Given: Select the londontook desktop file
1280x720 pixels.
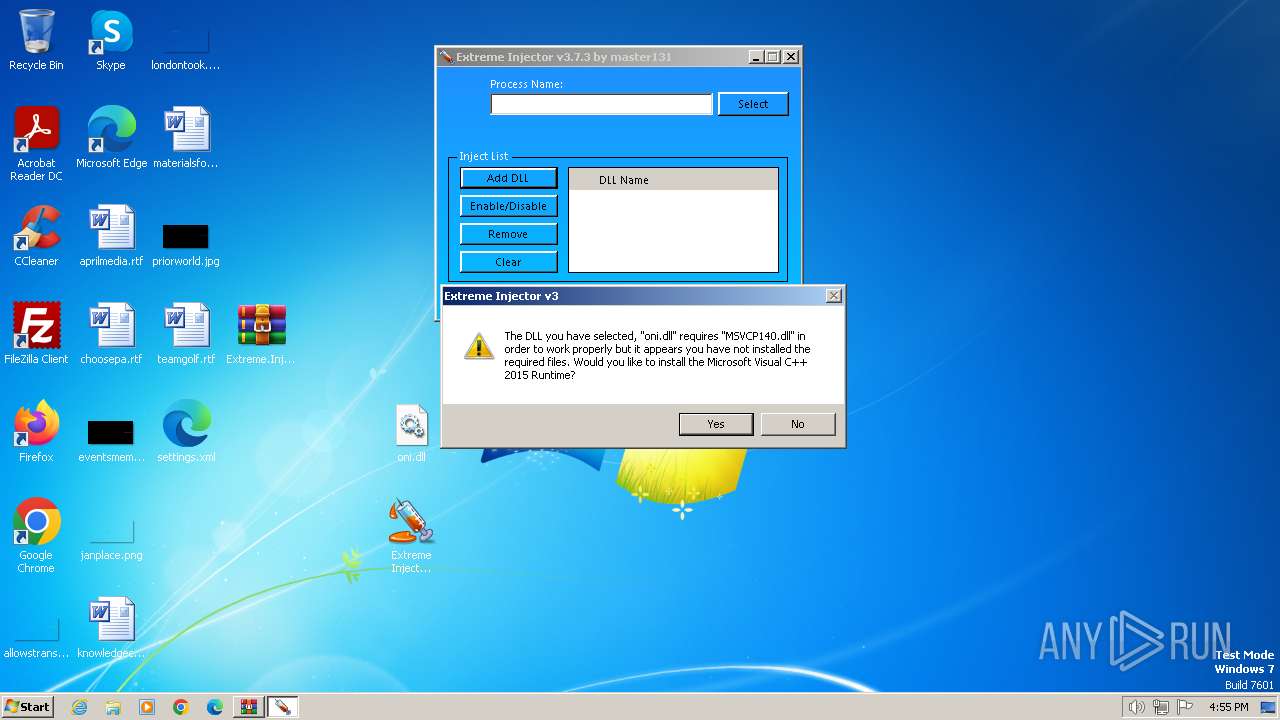Looking at the screenshot, I should (x=186, y=45).
